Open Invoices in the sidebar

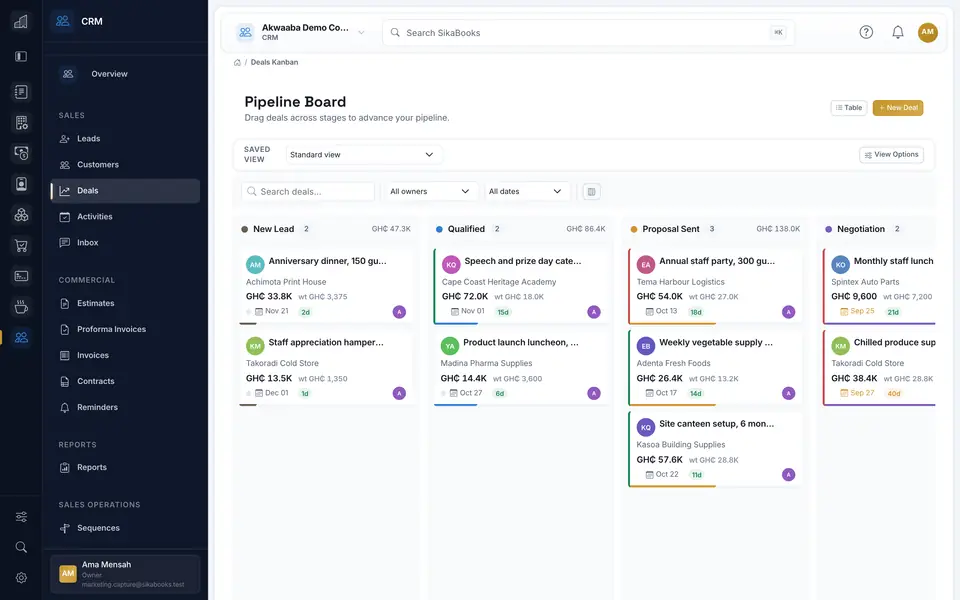[x=125, y=355]
